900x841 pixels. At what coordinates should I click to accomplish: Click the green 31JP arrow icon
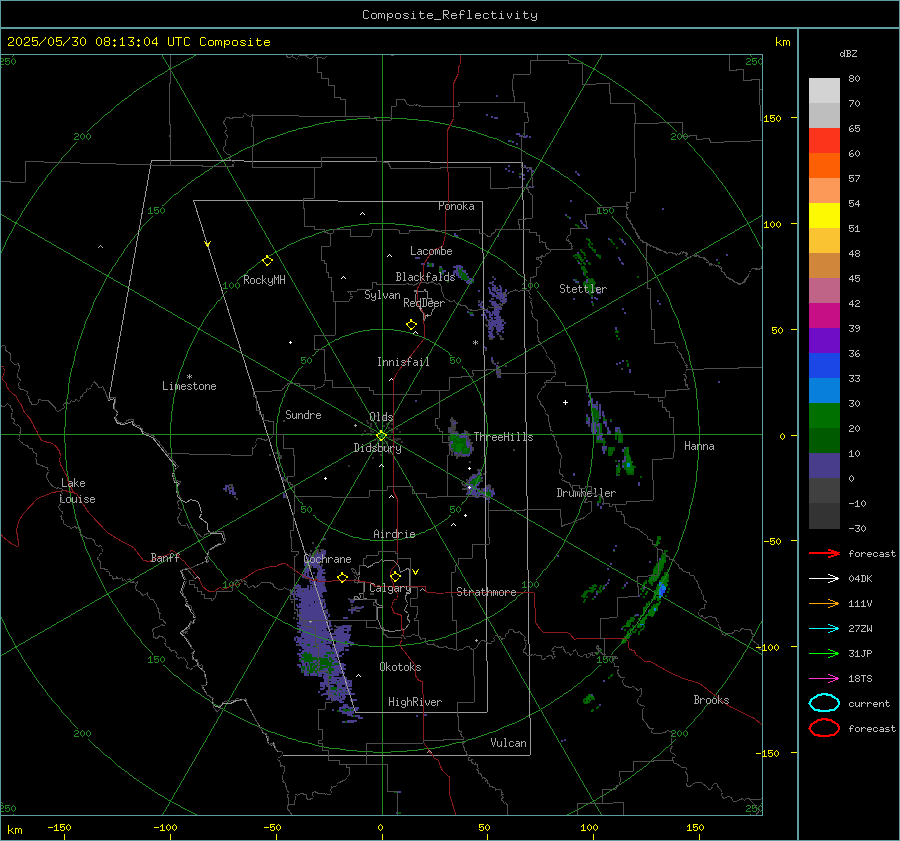[824, 653]
